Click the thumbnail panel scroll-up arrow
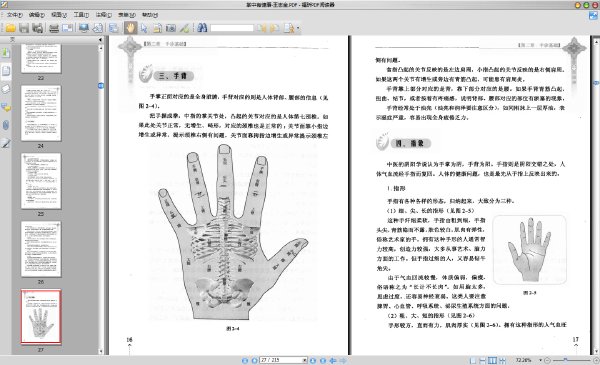 [101, 48]
